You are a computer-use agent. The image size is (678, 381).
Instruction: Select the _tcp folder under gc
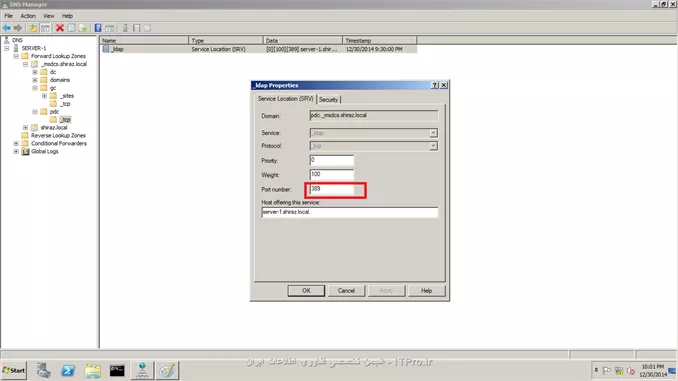(65, 104)
